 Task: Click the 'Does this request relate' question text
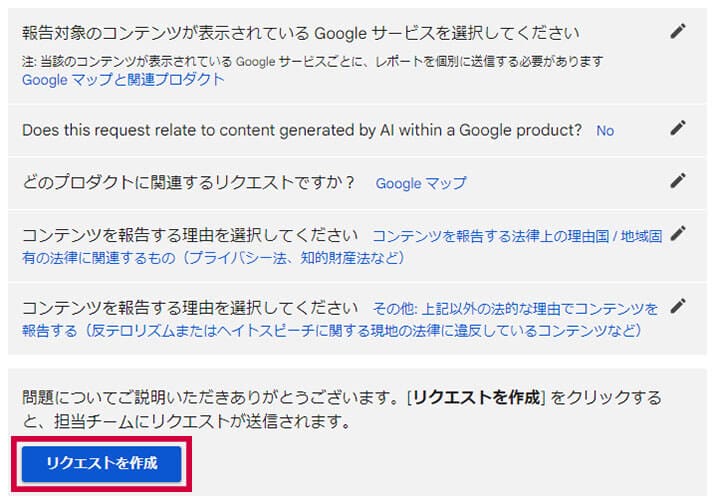tap(302, 130)
